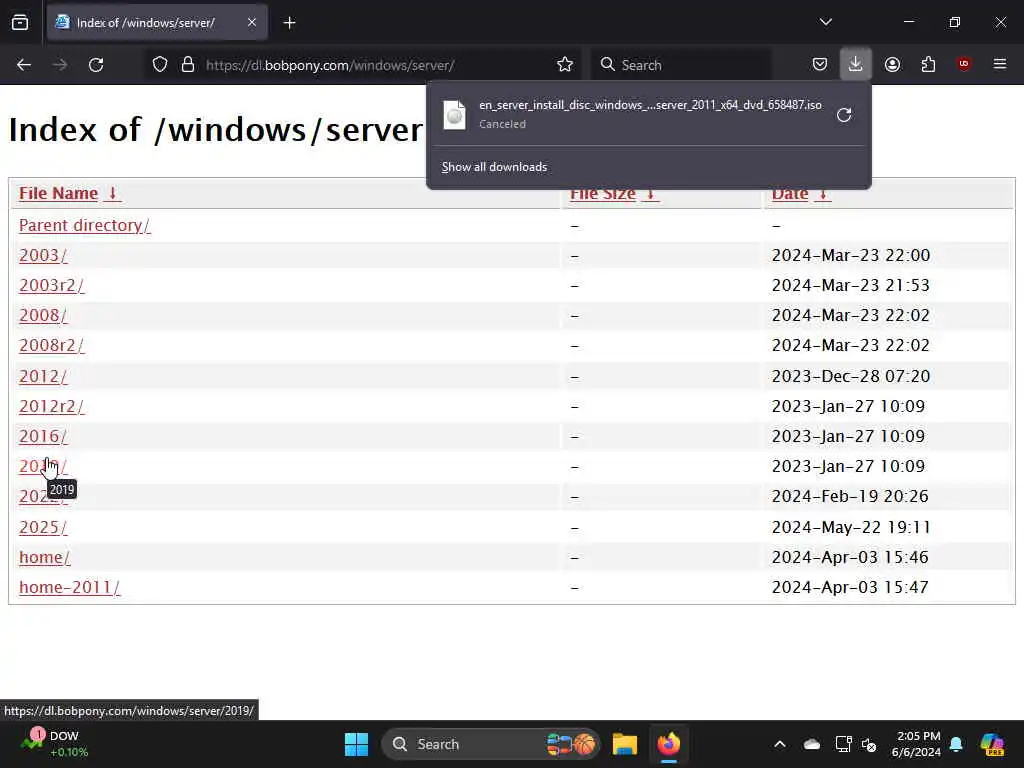1024x768 pixels.
Task: Open tracking protection shield icon
Action: (160, 65)
